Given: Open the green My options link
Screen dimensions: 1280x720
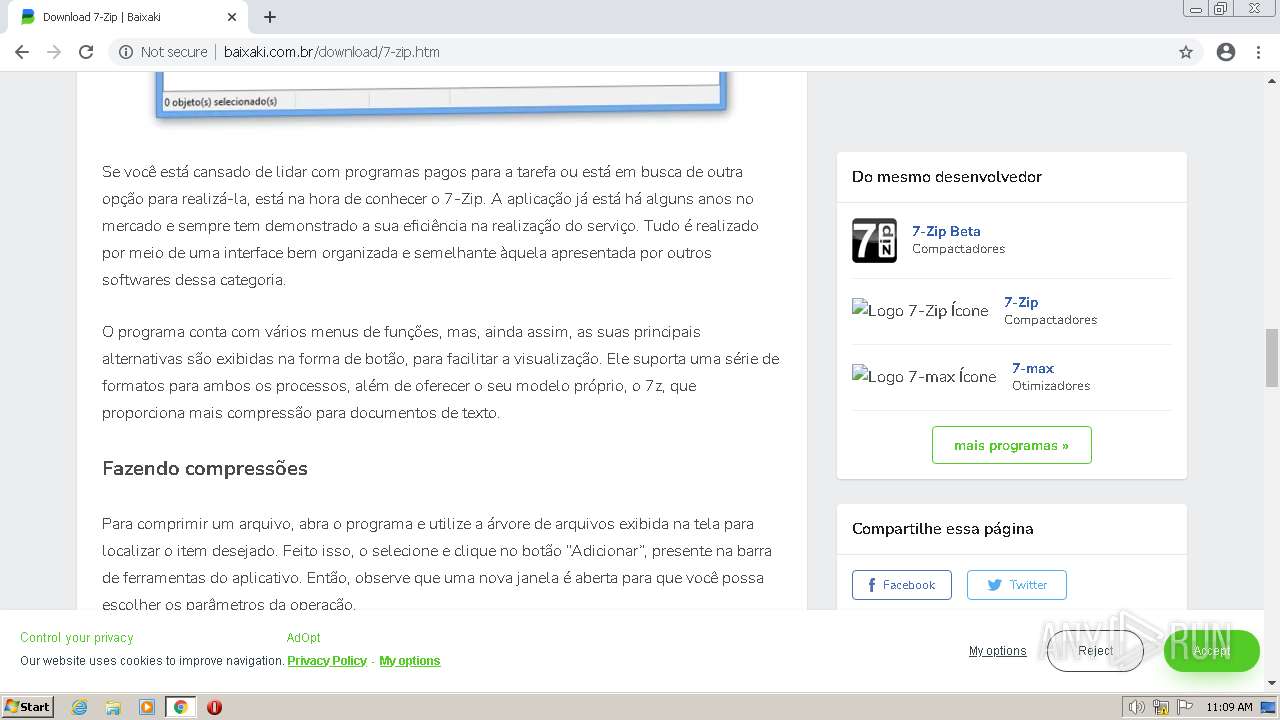Looking at the screenshot, I should click(410, 661).
